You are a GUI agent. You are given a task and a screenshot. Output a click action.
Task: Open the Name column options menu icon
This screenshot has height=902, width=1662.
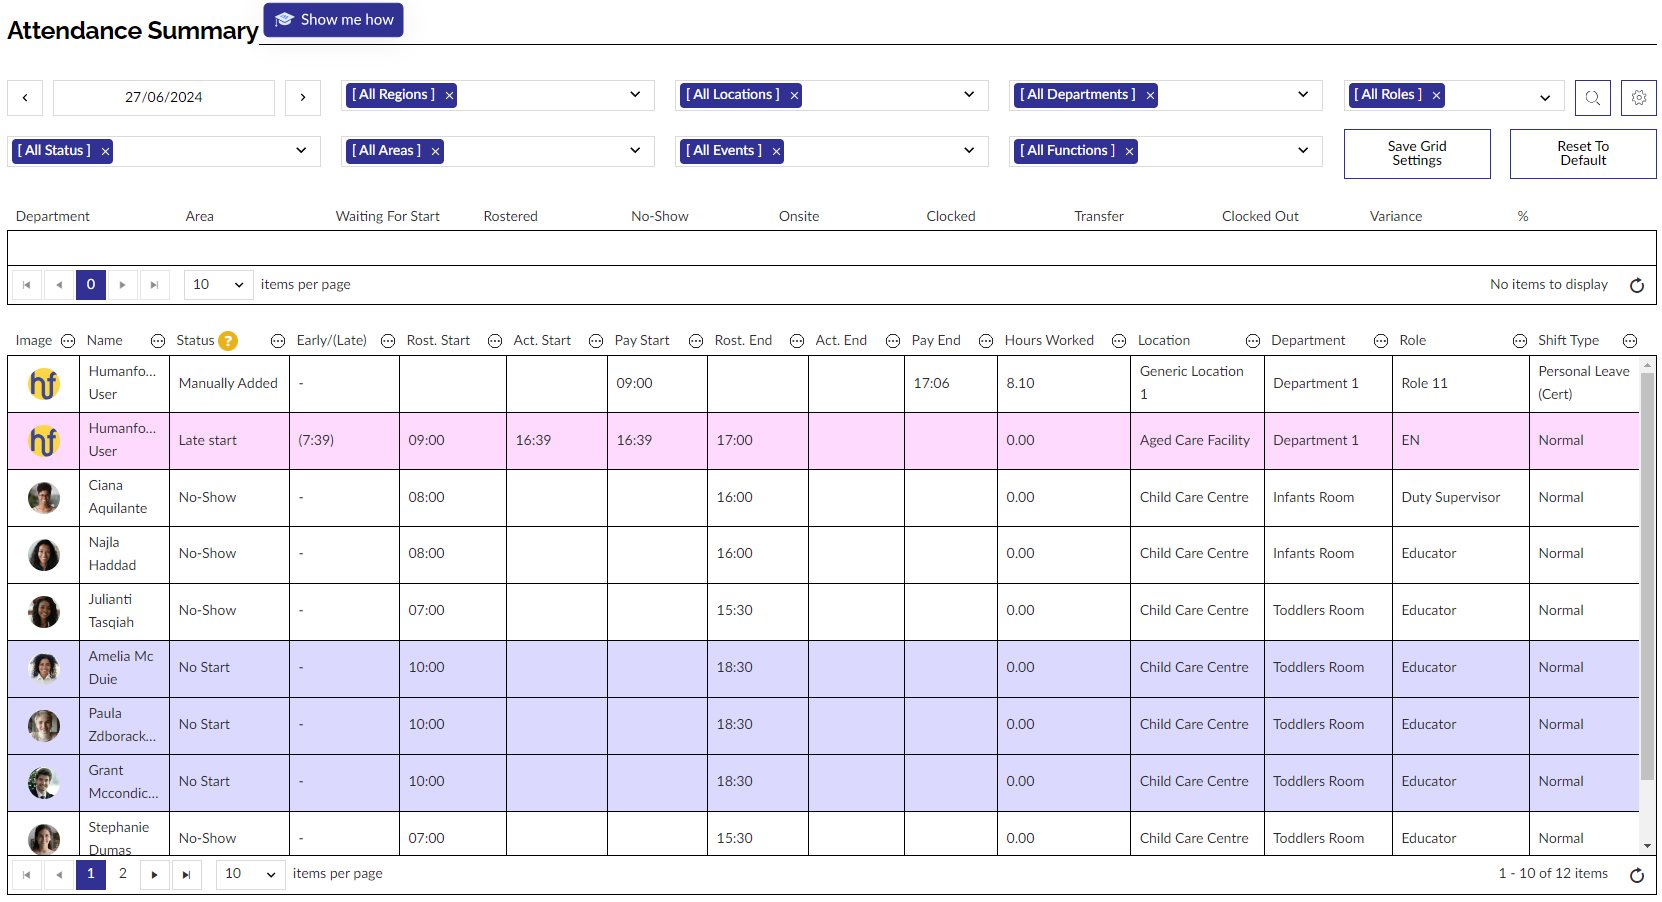[x=158, y=341]
